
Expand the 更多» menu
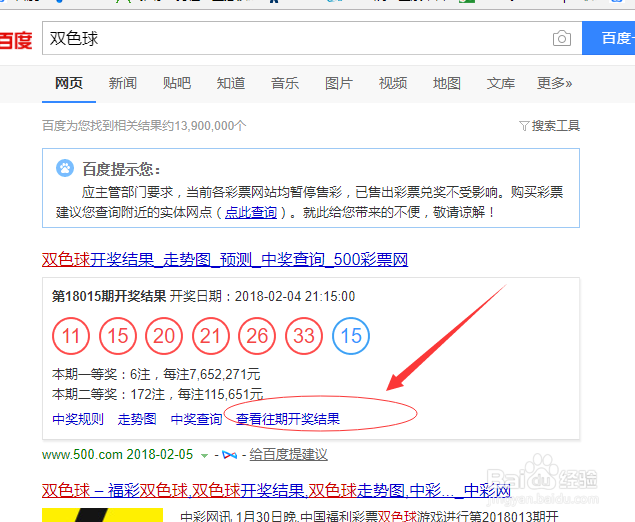pyautogui.click(x=554, y=83)
